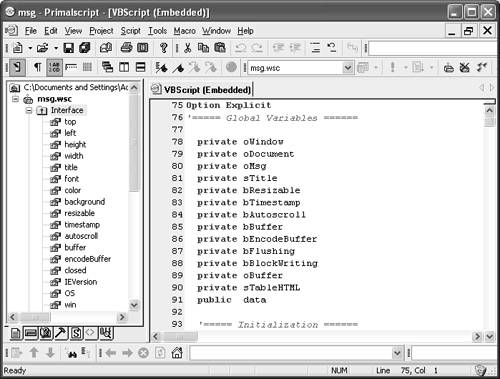Toggle the nexus panel button at left of second toolbar
This screenshot has height=379, width=500.
click(17, 67)
